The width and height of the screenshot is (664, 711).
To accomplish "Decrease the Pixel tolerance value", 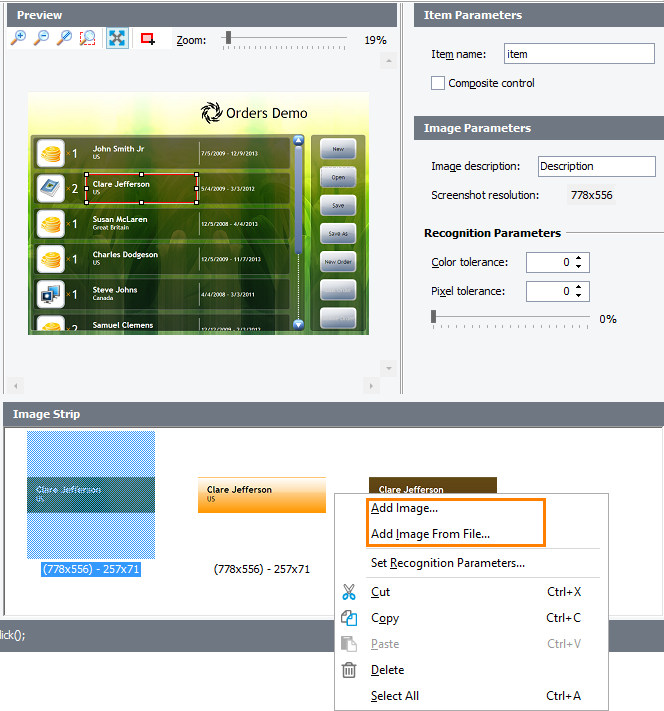I will (578, 296).
